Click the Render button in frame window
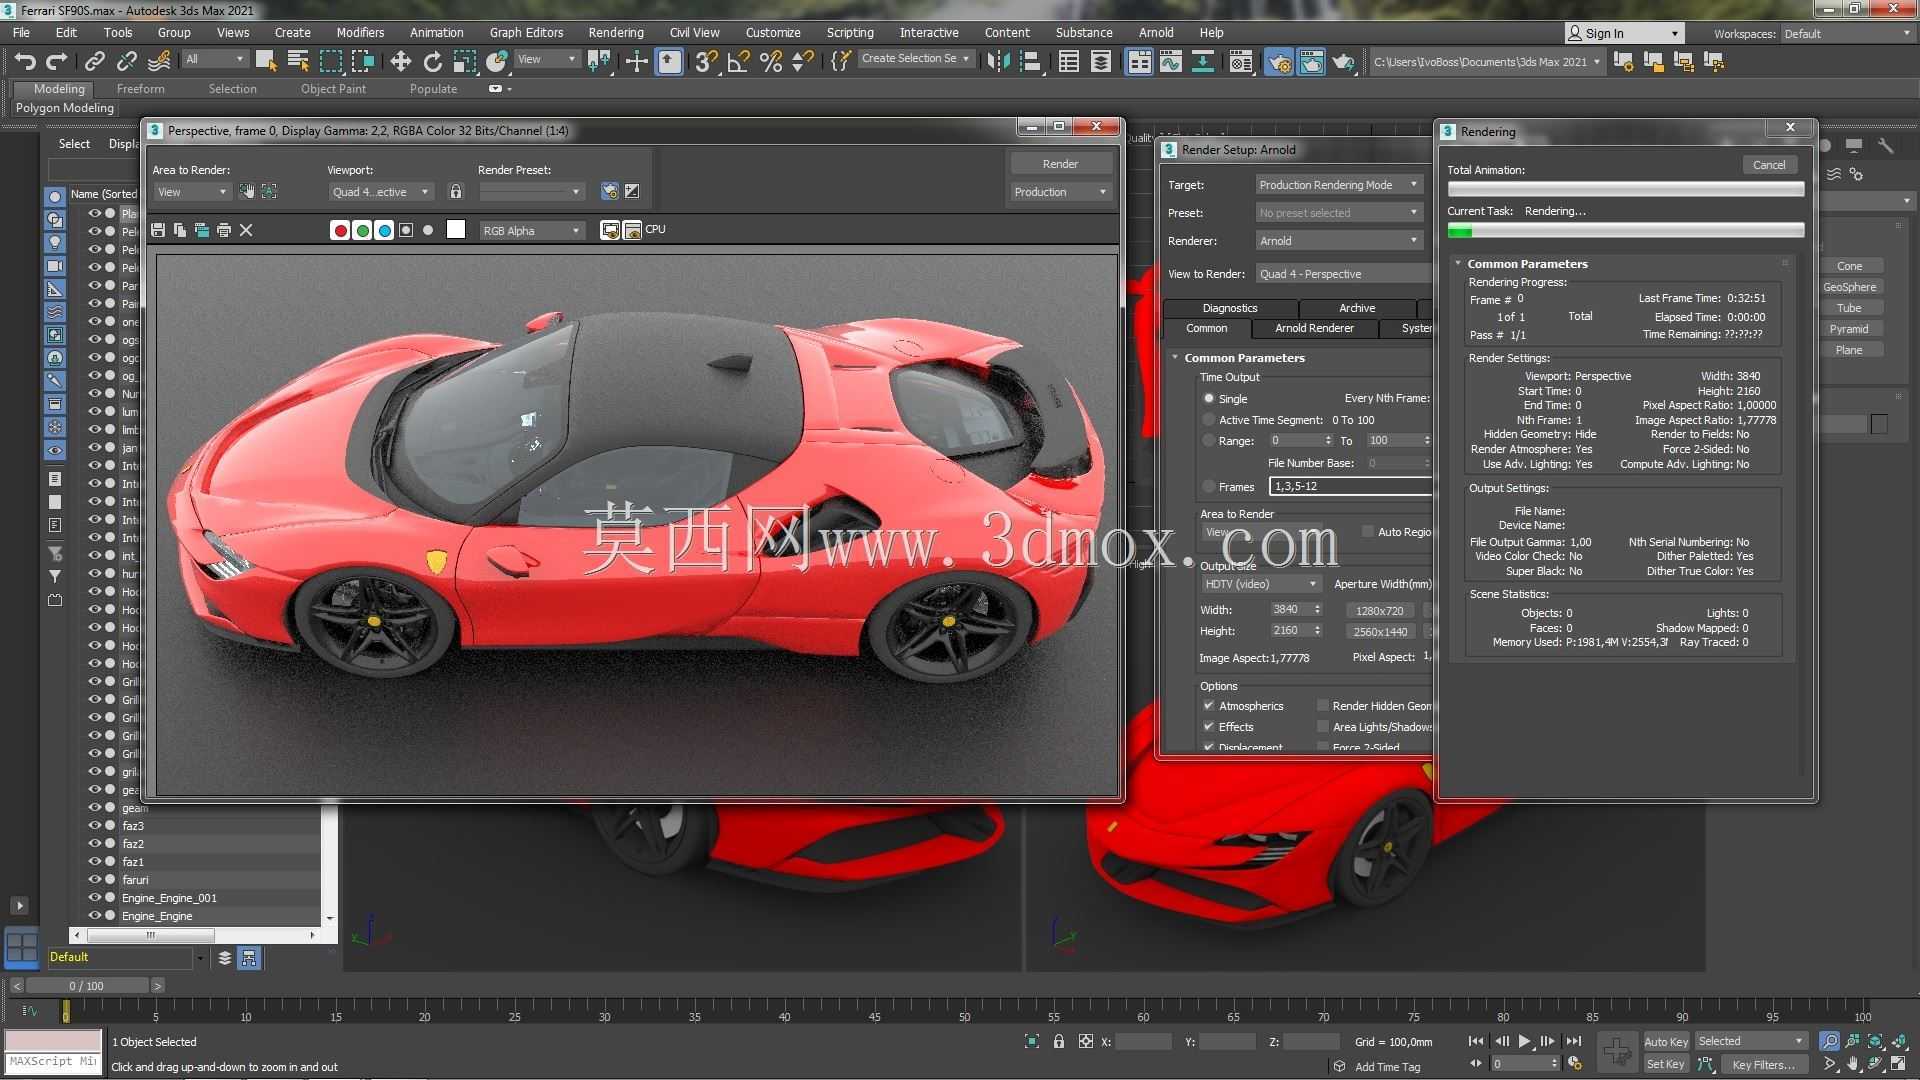 pyautogui.click(x=1060, y=164)
